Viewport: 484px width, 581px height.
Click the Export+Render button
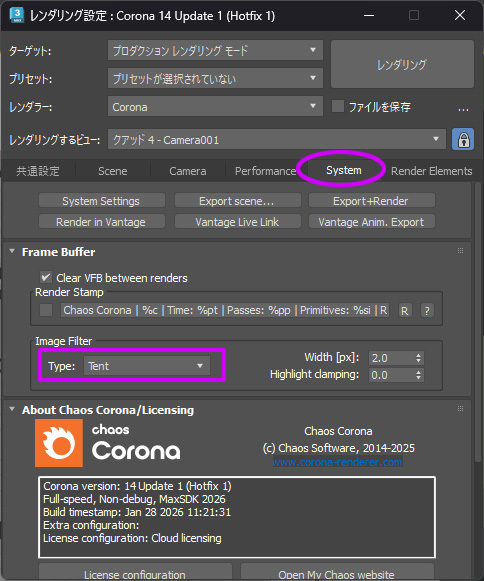coord(371,200)
